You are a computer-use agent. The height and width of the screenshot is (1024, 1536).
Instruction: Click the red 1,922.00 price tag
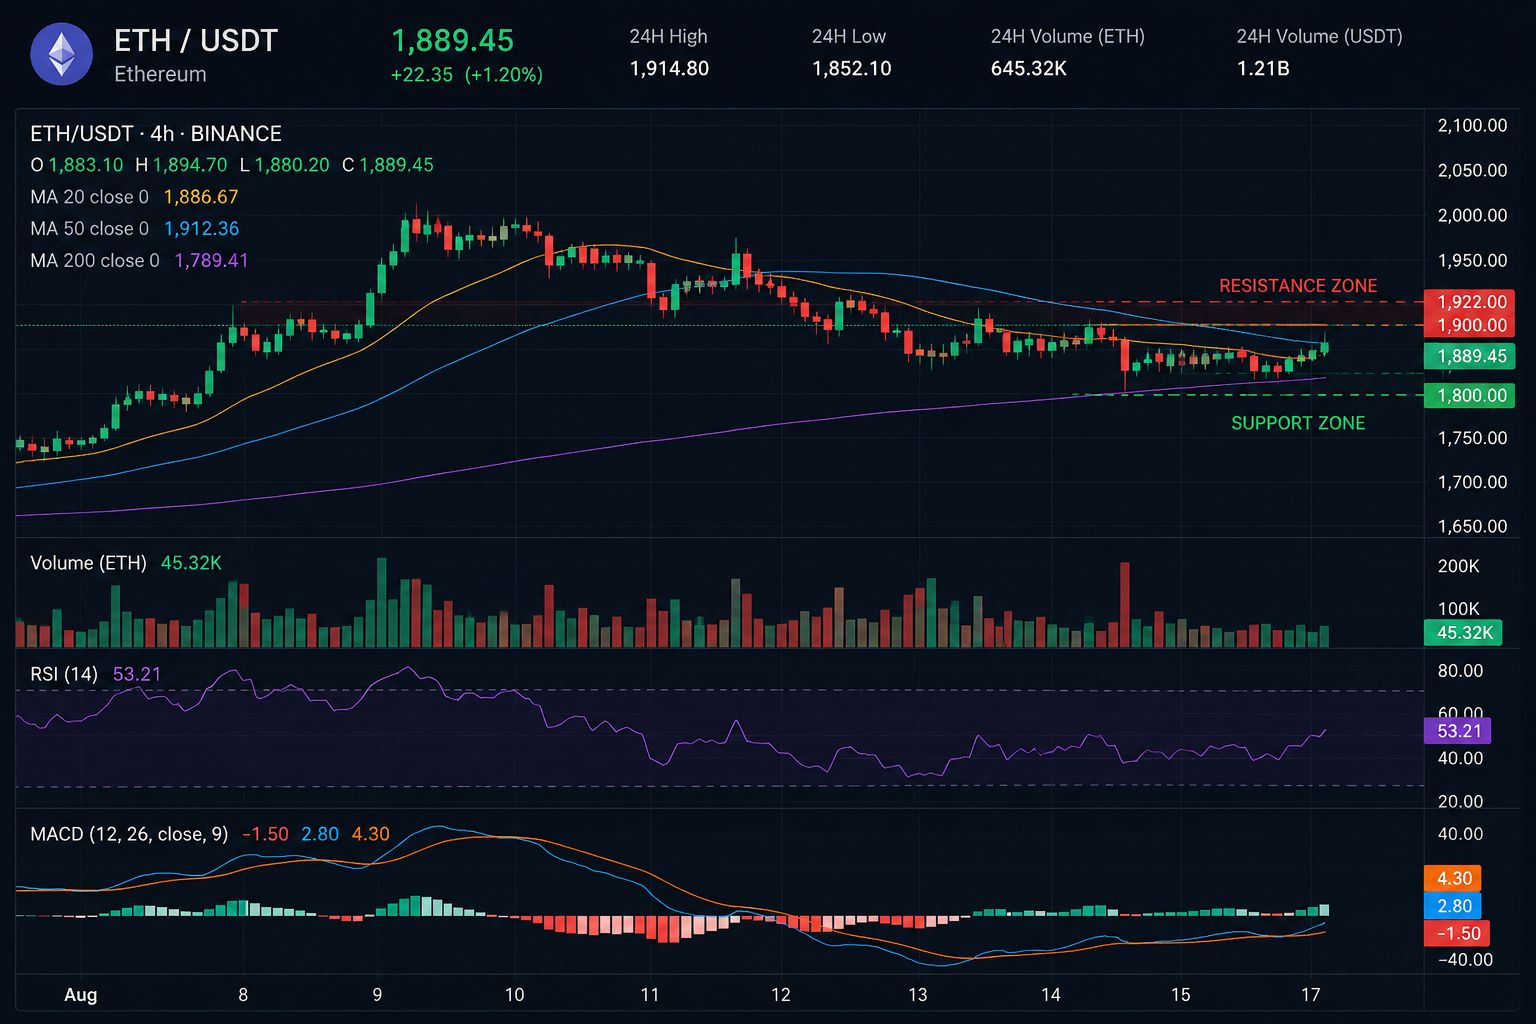[x=1470, y=302]
